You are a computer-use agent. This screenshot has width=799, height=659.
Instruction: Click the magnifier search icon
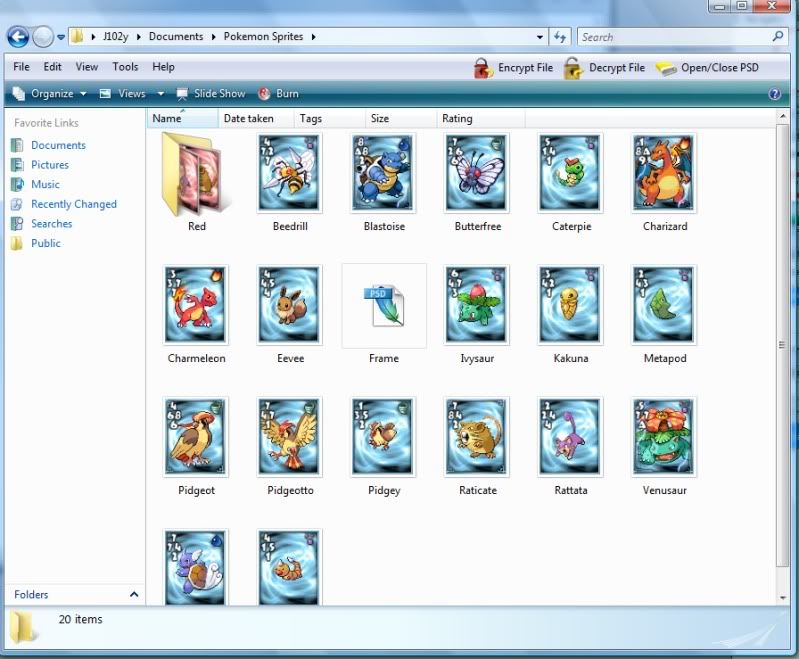tap(778, 36)
